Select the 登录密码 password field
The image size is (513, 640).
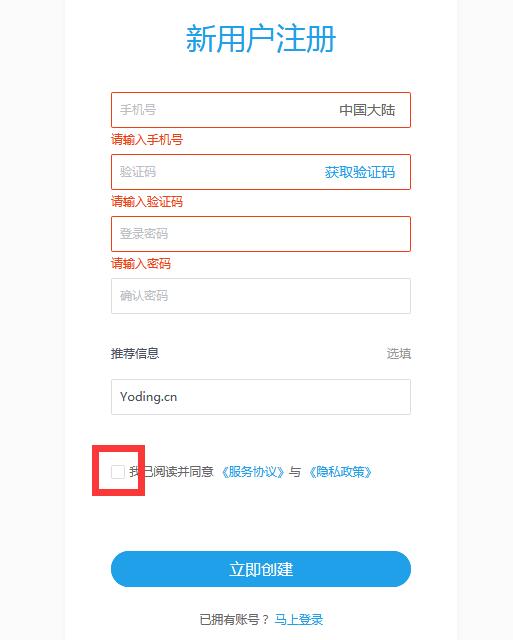click(x=261, y=234)
